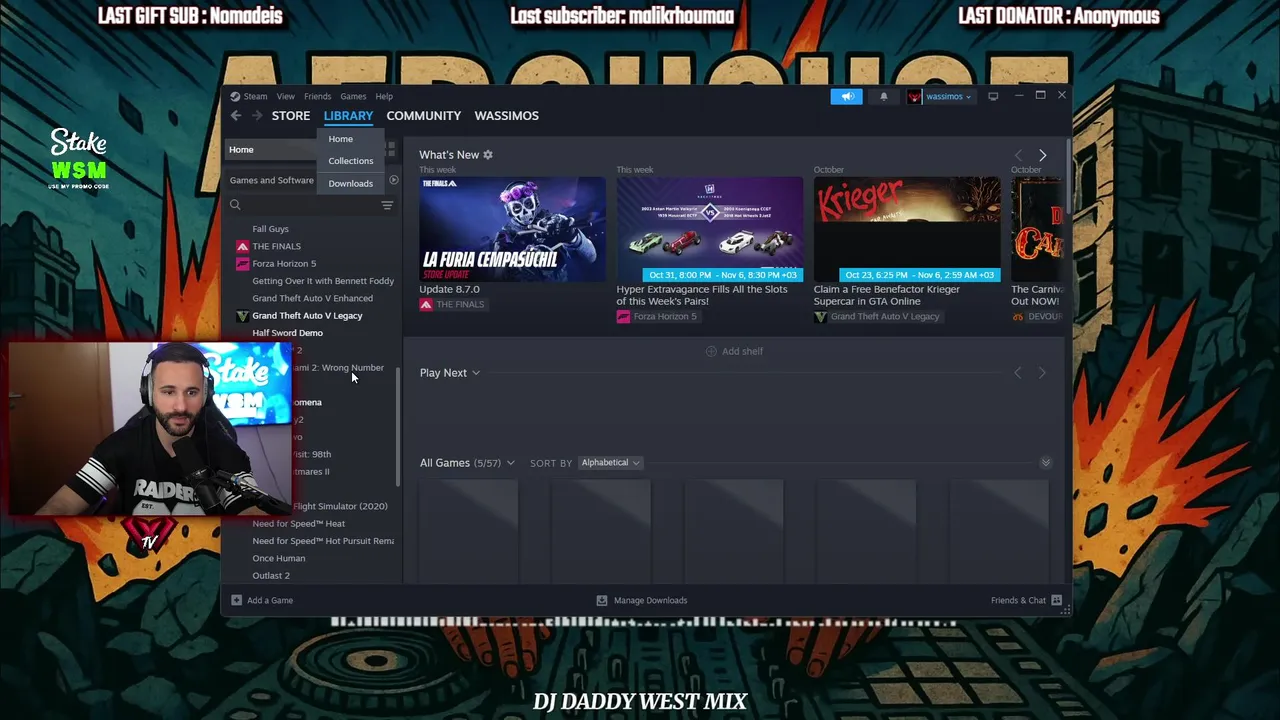This screenshot has width=1280, height=720.
Task: Click Grand Theft Auto V Legacy news tag
Action: (x=877, y=316)
